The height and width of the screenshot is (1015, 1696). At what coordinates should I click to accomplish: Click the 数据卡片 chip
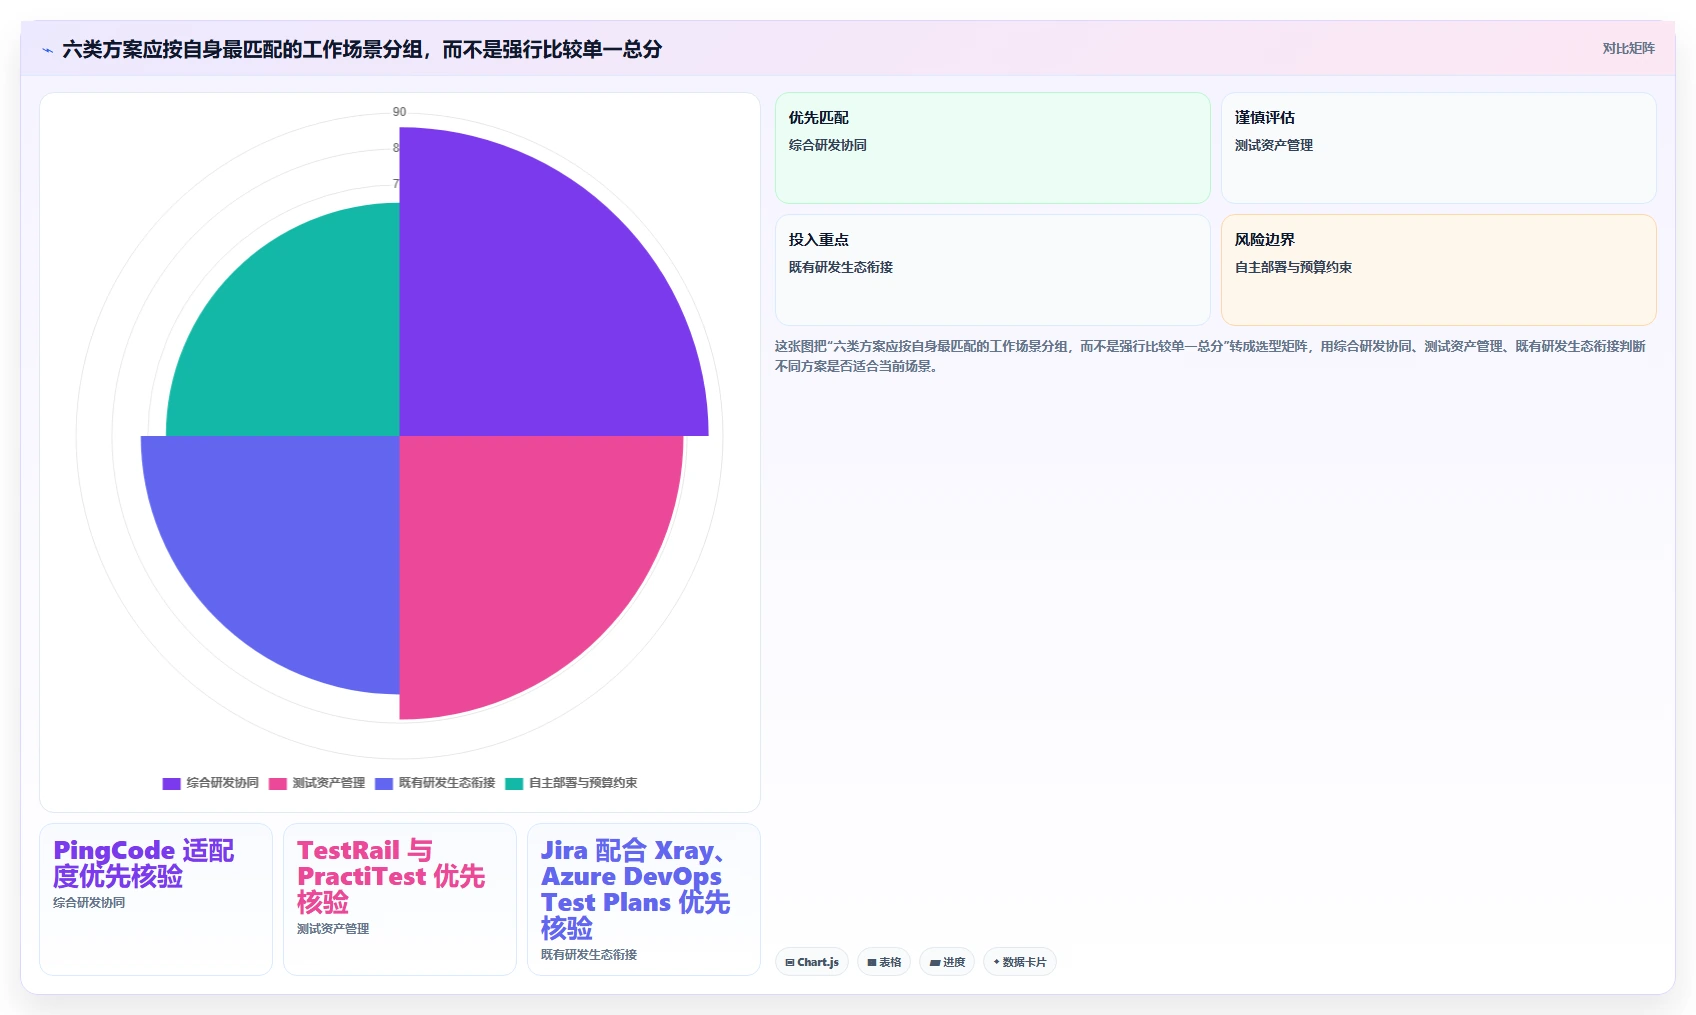[1020, 962]
